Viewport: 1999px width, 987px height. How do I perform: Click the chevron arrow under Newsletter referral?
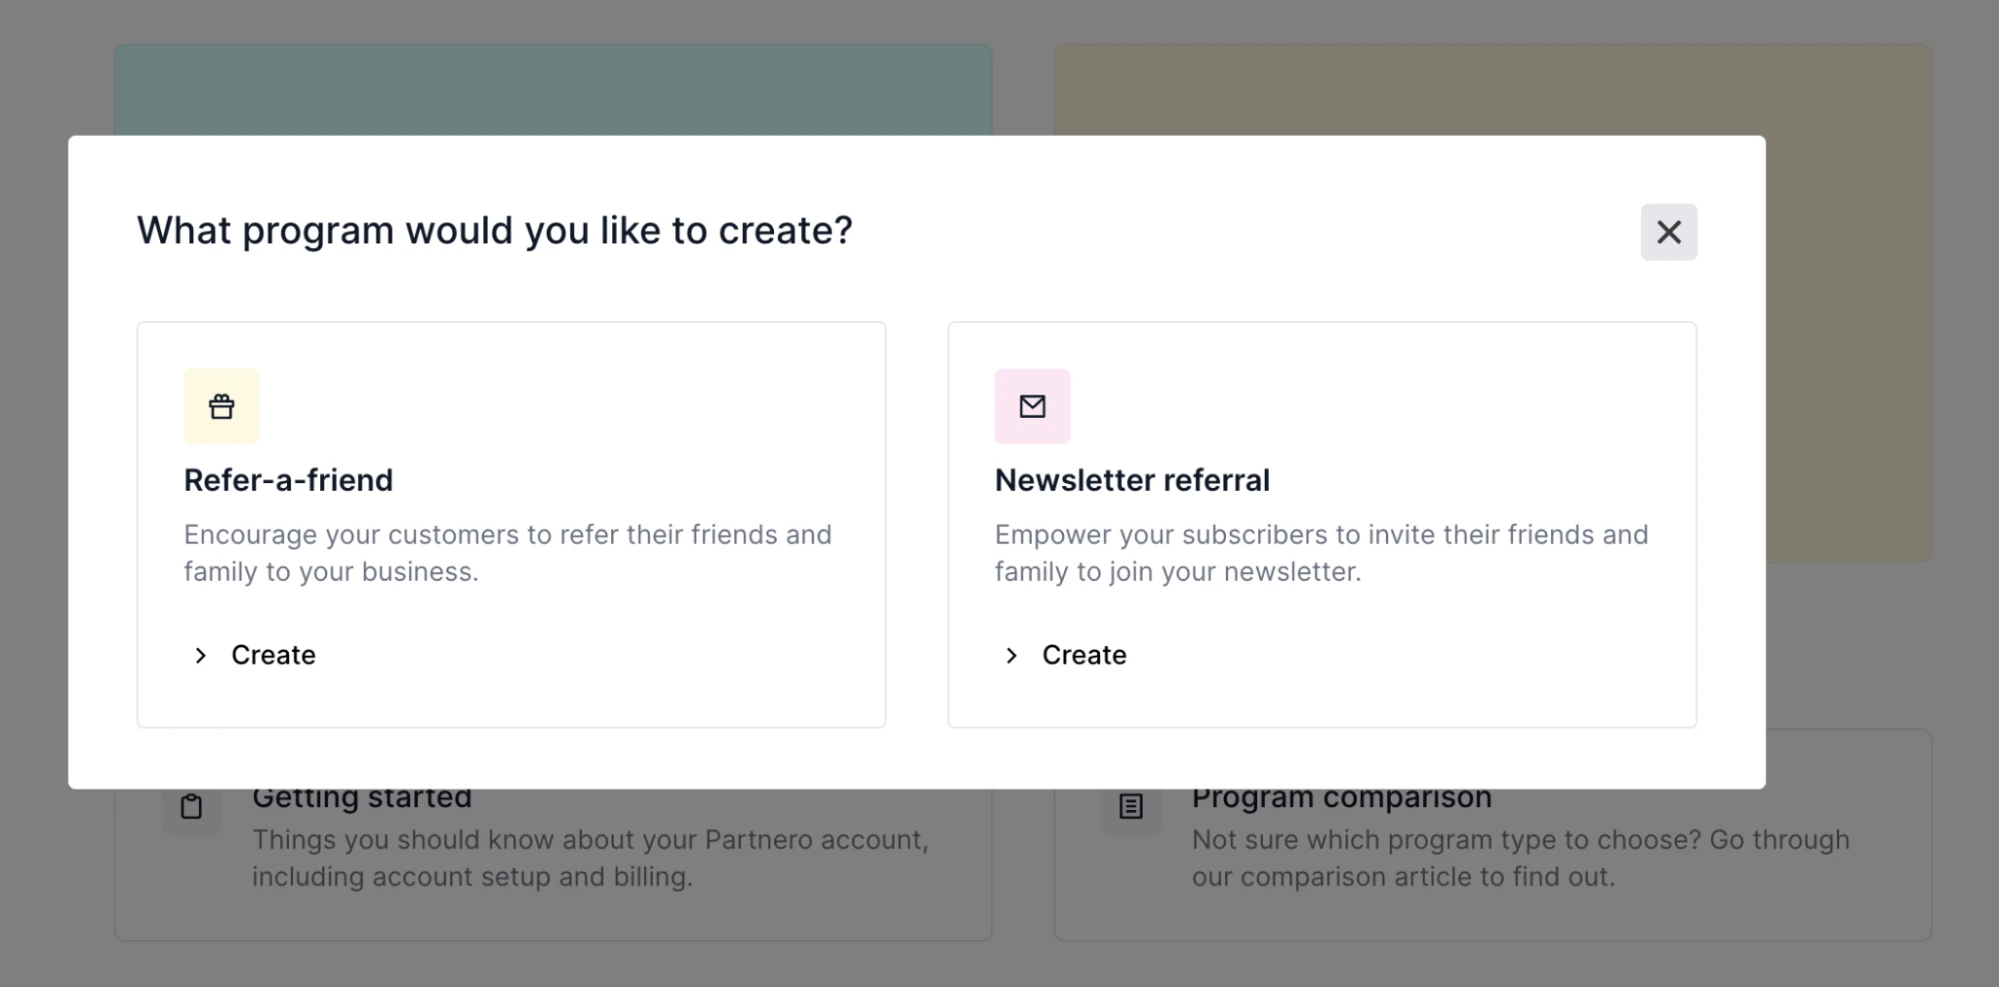[x=1012, y=655]
